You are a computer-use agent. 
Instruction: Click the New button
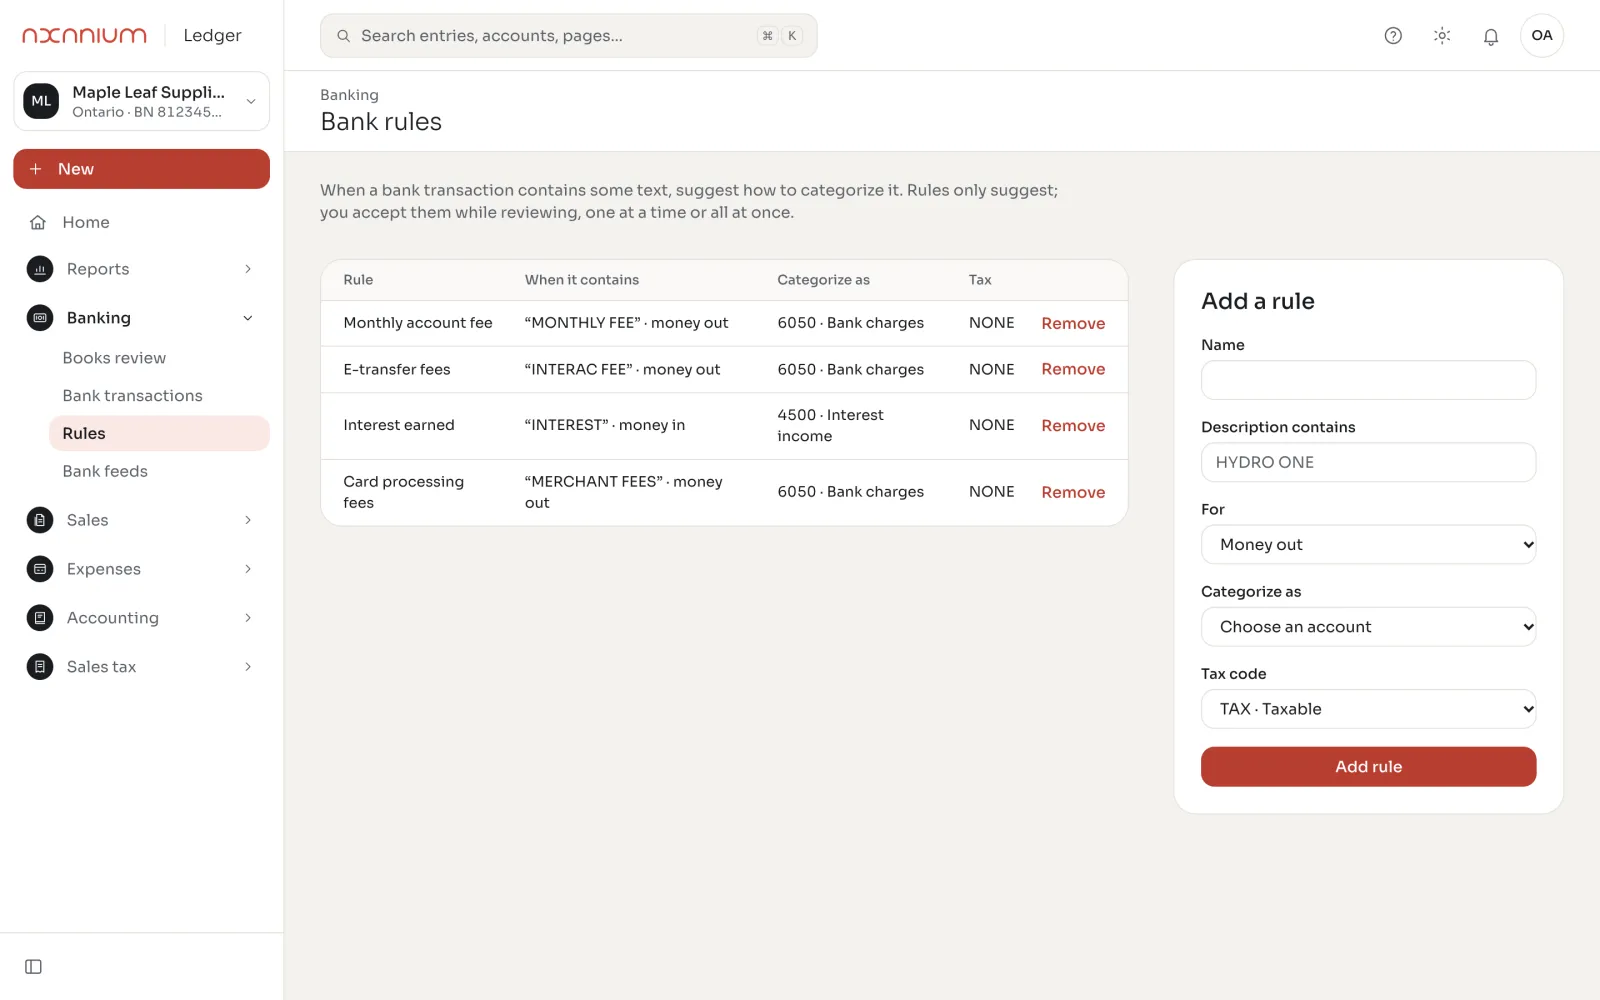tap(142, 169)
